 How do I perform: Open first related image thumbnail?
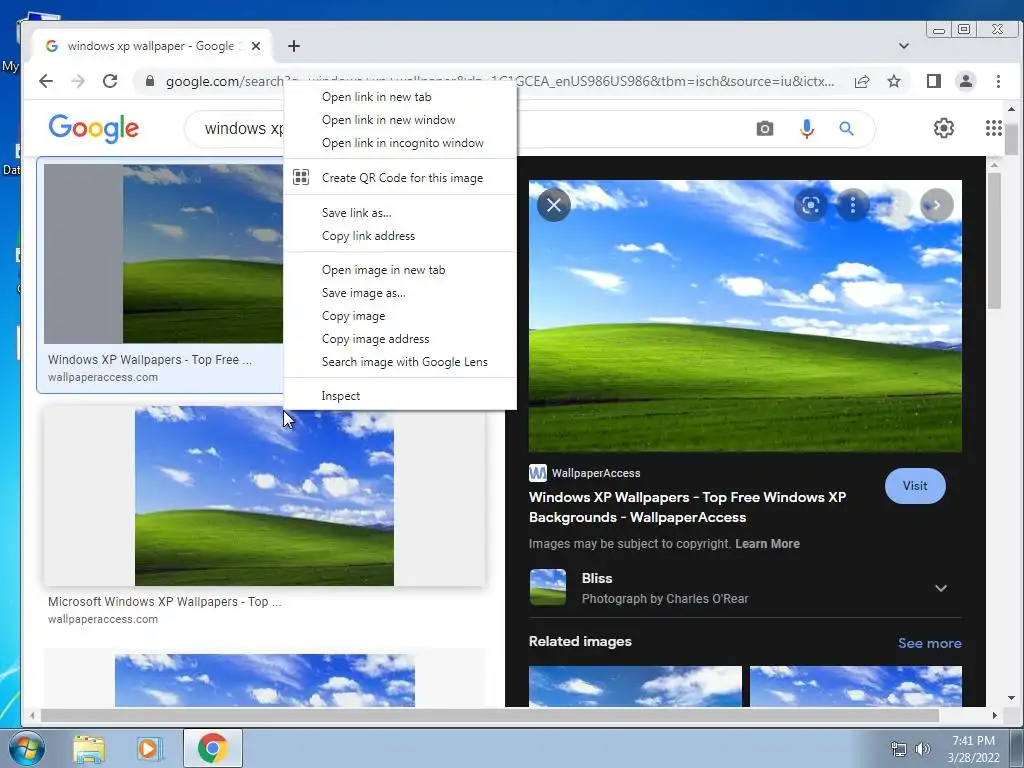(x=635, y=686)
